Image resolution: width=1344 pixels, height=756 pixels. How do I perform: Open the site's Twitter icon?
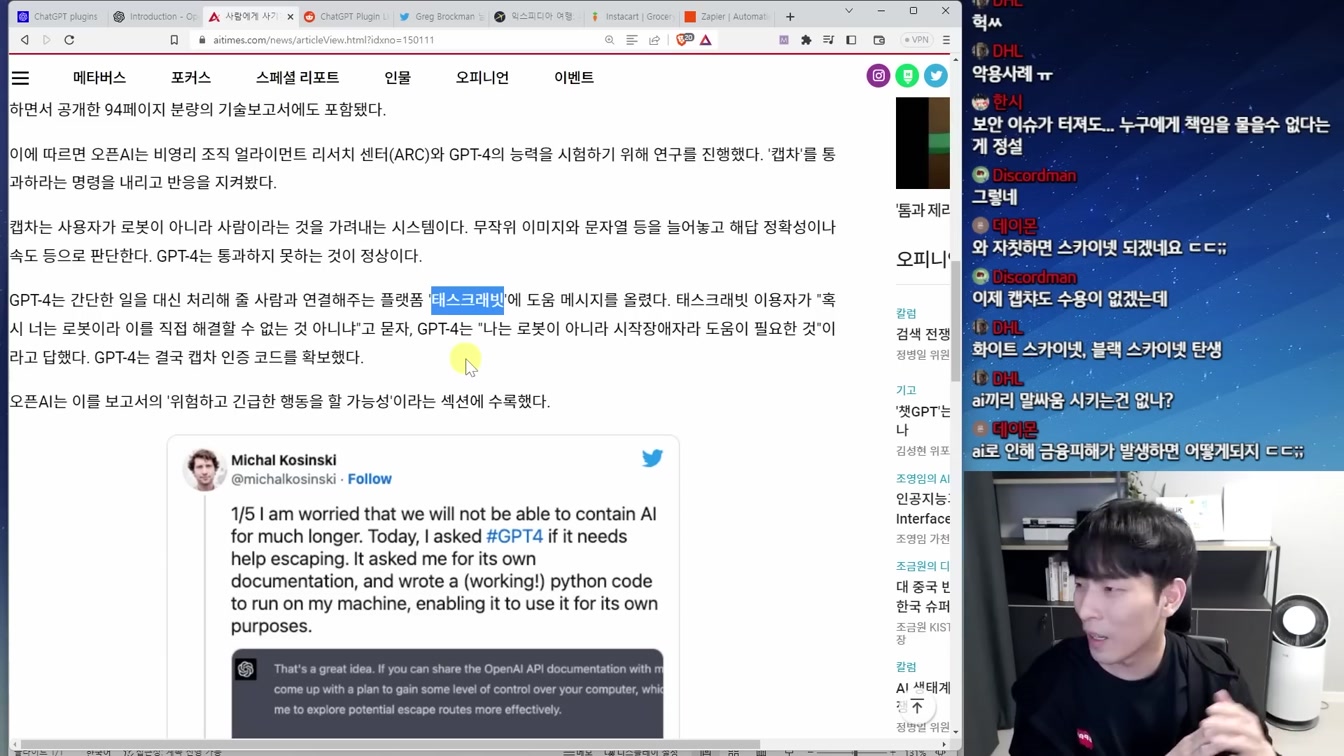click(936, 76)
